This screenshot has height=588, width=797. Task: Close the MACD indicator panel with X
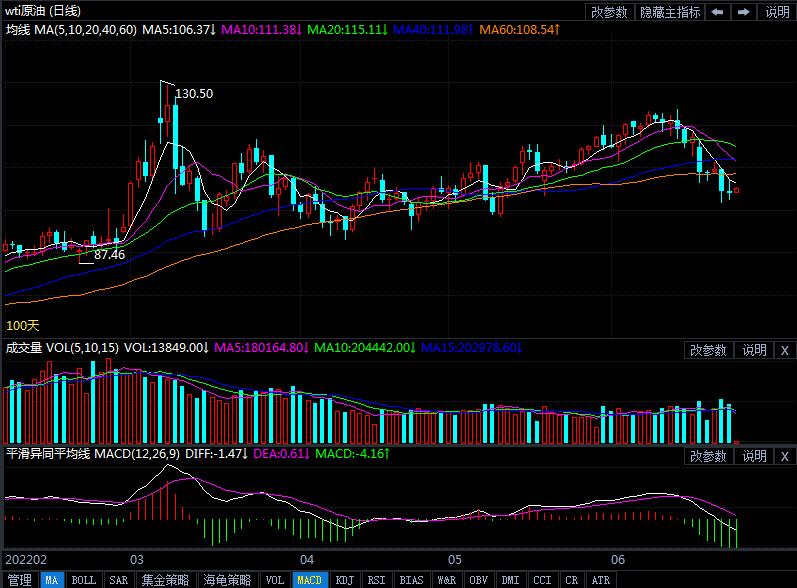[785, 456]
